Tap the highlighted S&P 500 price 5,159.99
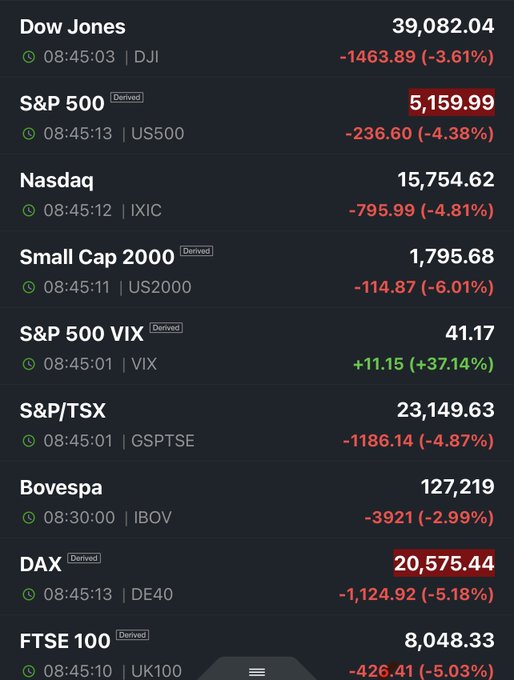 point(452,103)
